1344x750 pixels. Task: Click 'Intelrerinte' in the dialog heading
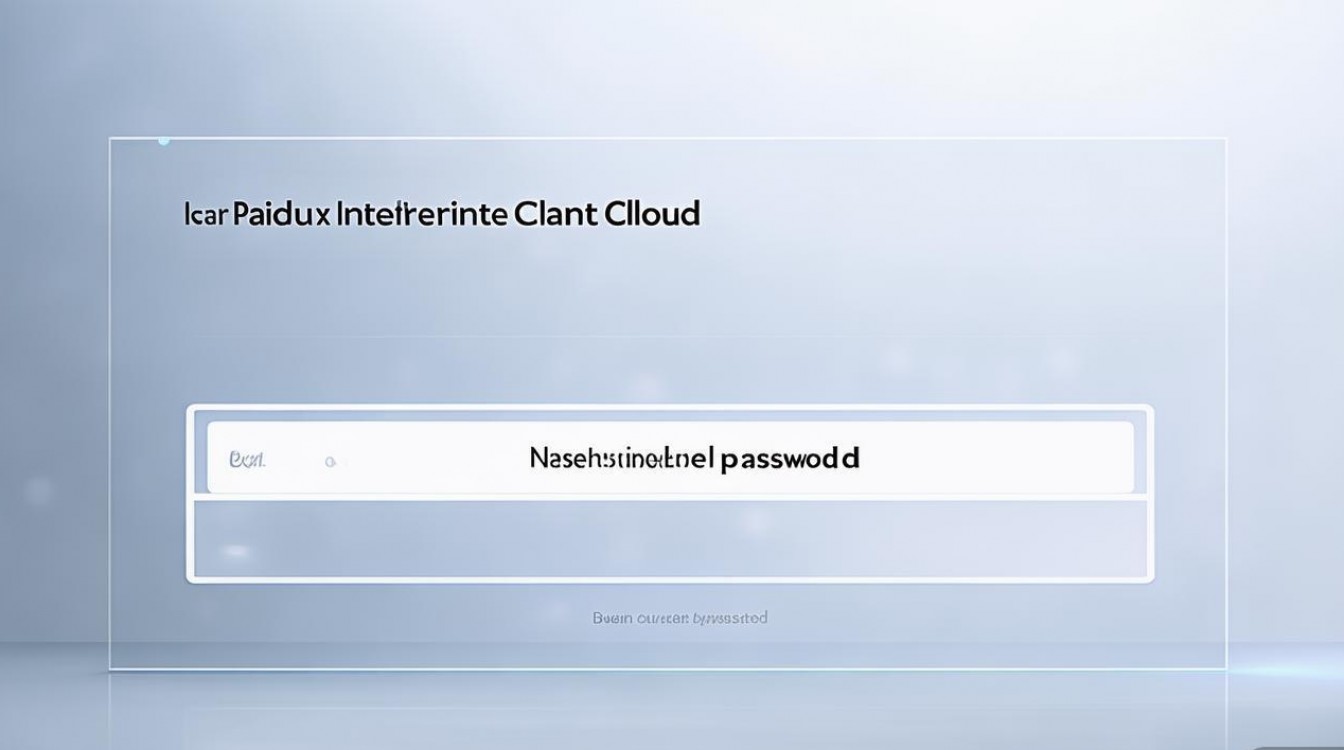pyautogui.click(x=422, y=215)
